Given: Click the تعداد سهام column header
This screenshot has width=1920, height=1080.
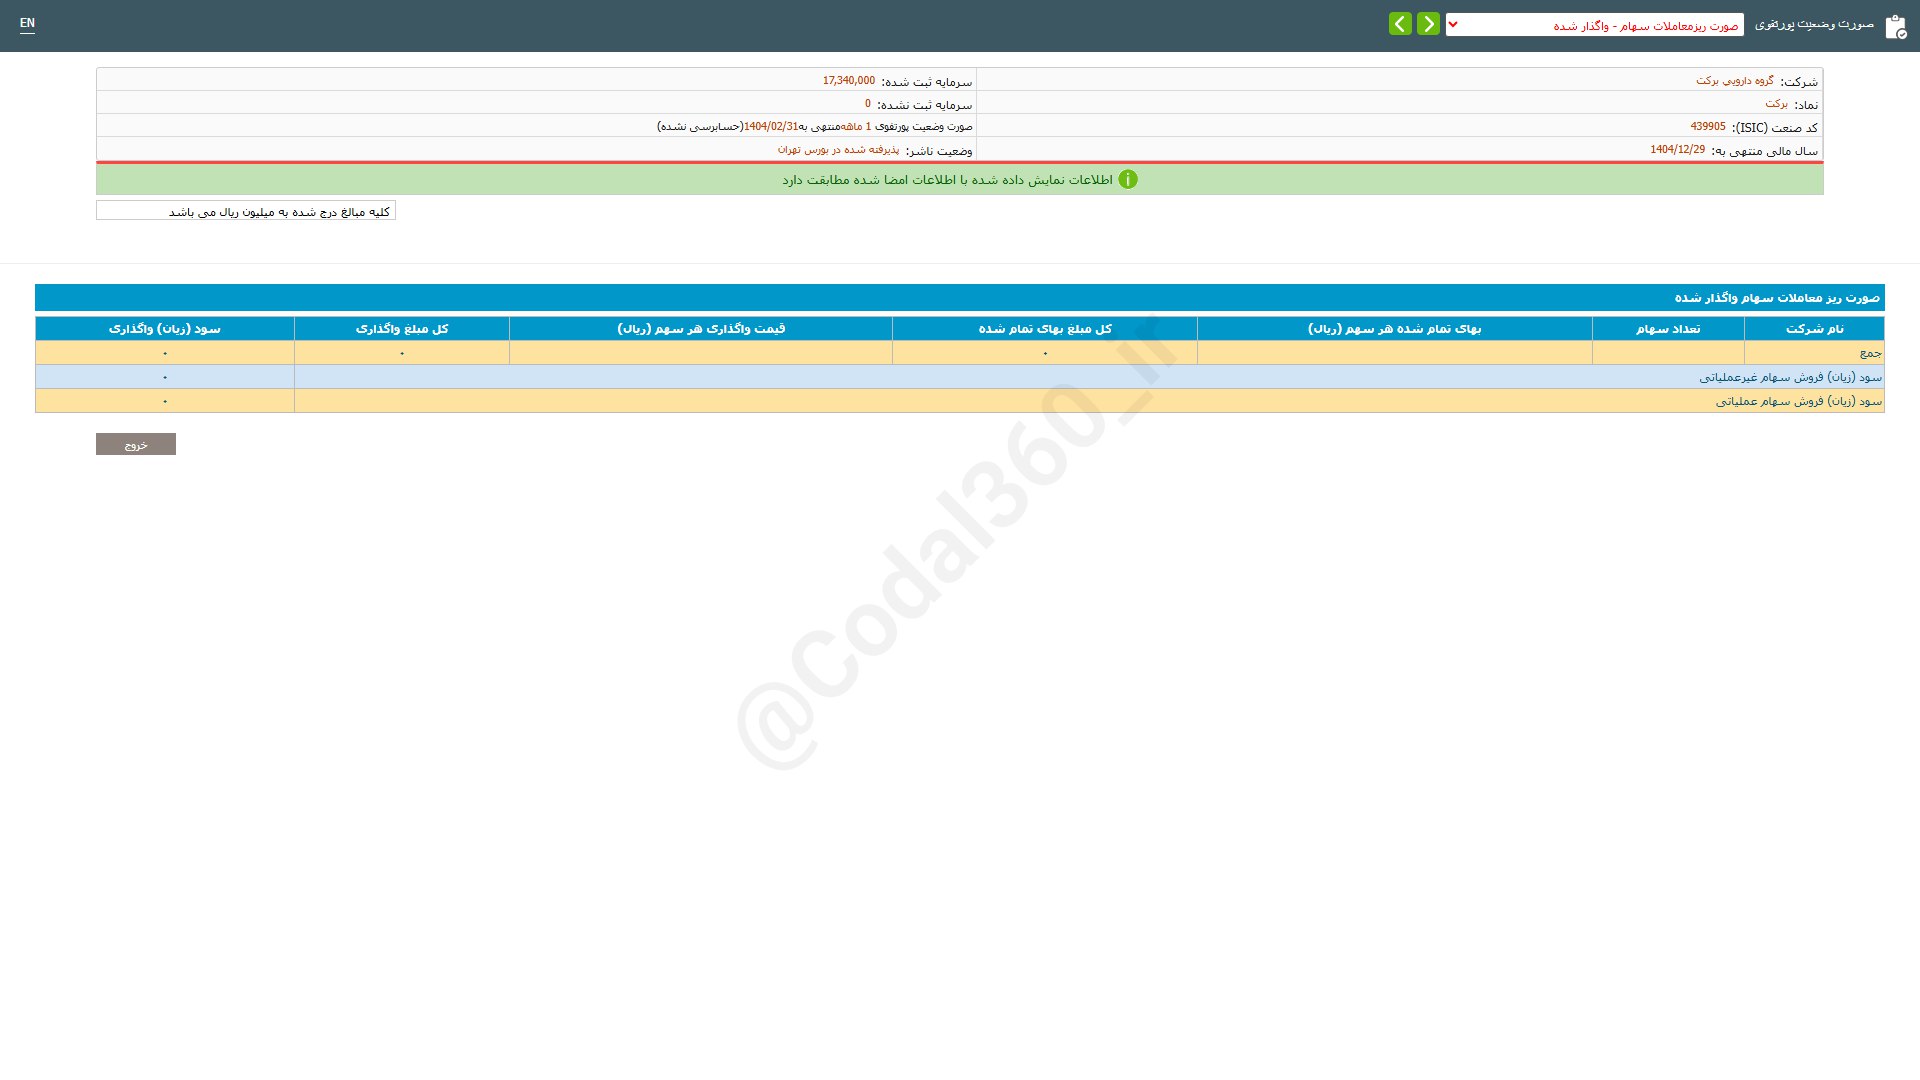Looking at the screenshot, I should (1667, 329).
